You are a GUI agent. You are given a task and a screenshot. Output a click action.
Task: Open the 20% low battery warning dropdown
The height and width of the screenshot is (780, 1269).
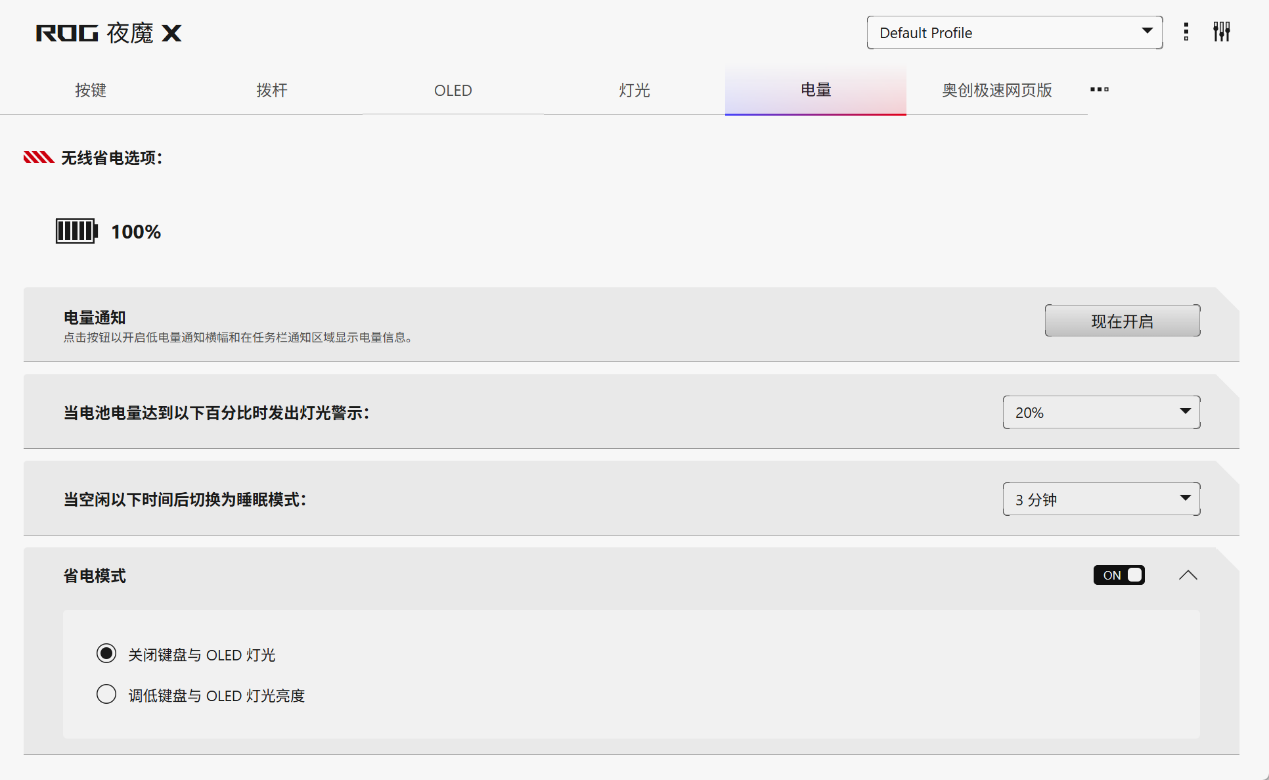(1101, 412)
